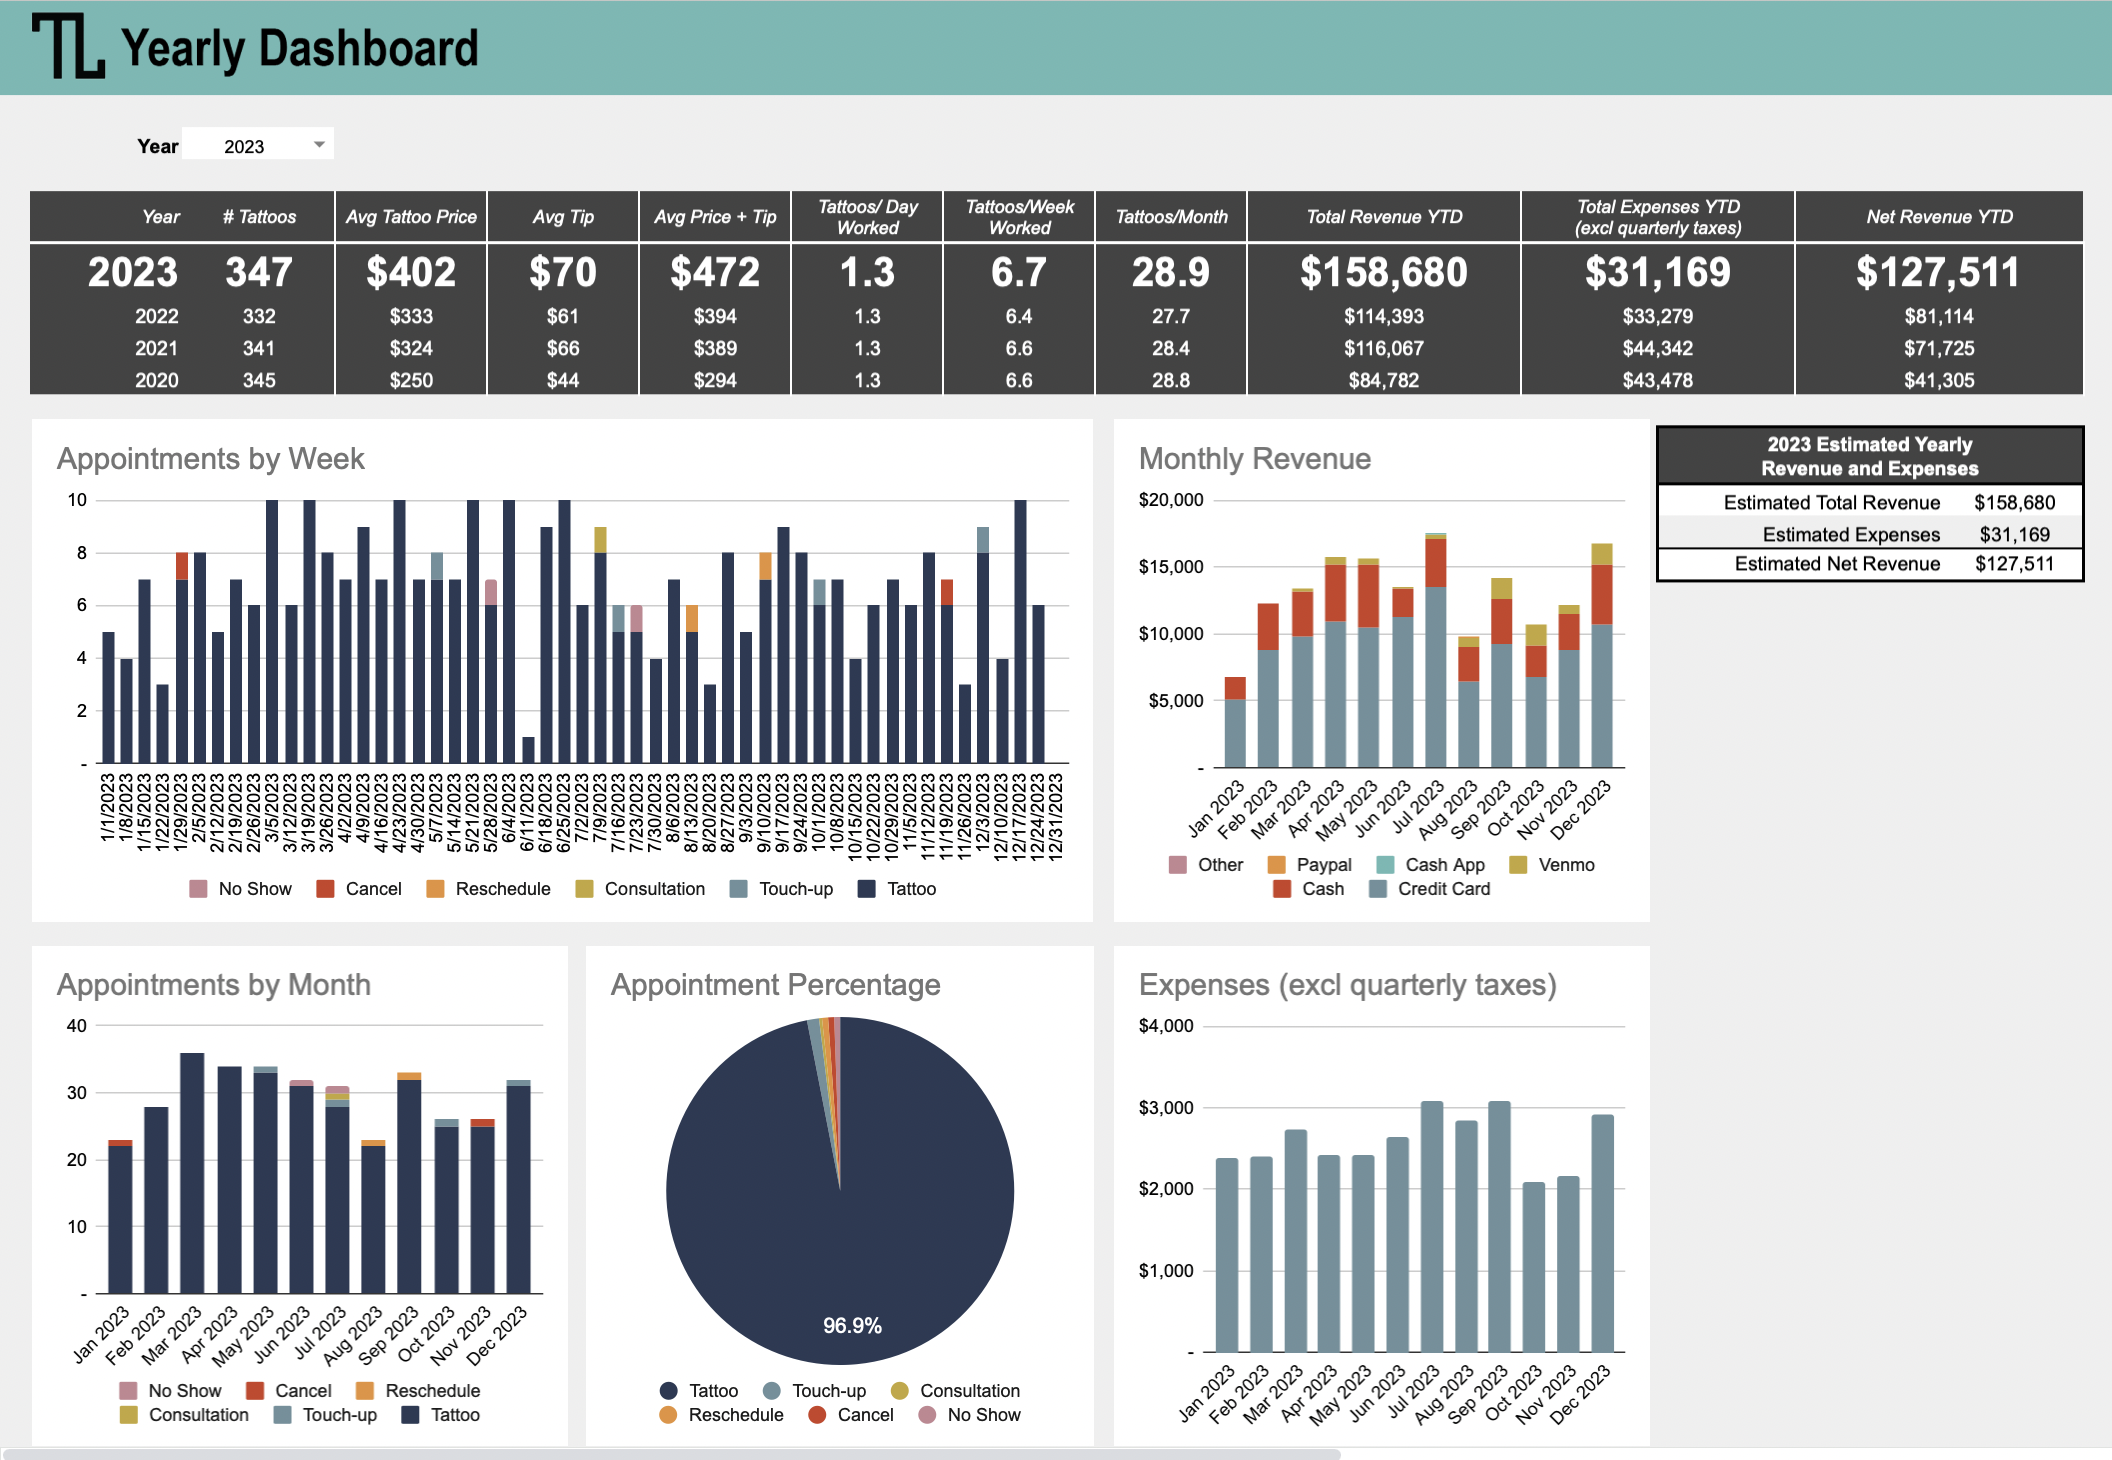Click the Cancel legend swatch in Appointments by Week

[x=325, y=889]
